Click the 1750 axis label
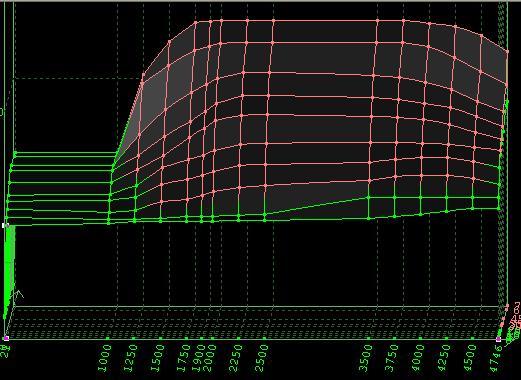 click(x=184, y=358)
